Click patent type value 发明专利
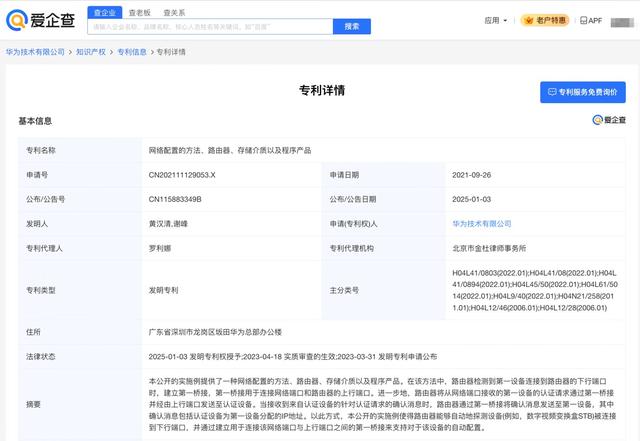The image size is (640, 441). pos(163,290)
